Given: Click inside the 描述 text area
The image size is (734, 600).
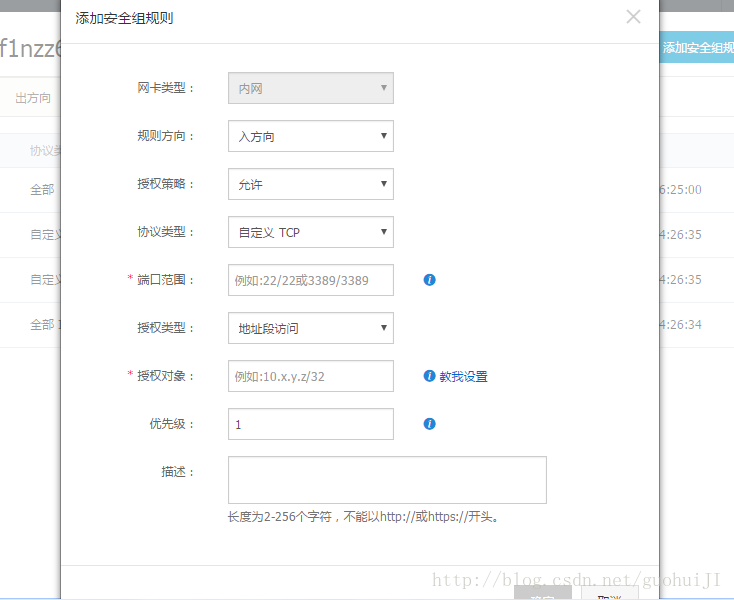Looking at the screenshot, I should tap(387, 480).
